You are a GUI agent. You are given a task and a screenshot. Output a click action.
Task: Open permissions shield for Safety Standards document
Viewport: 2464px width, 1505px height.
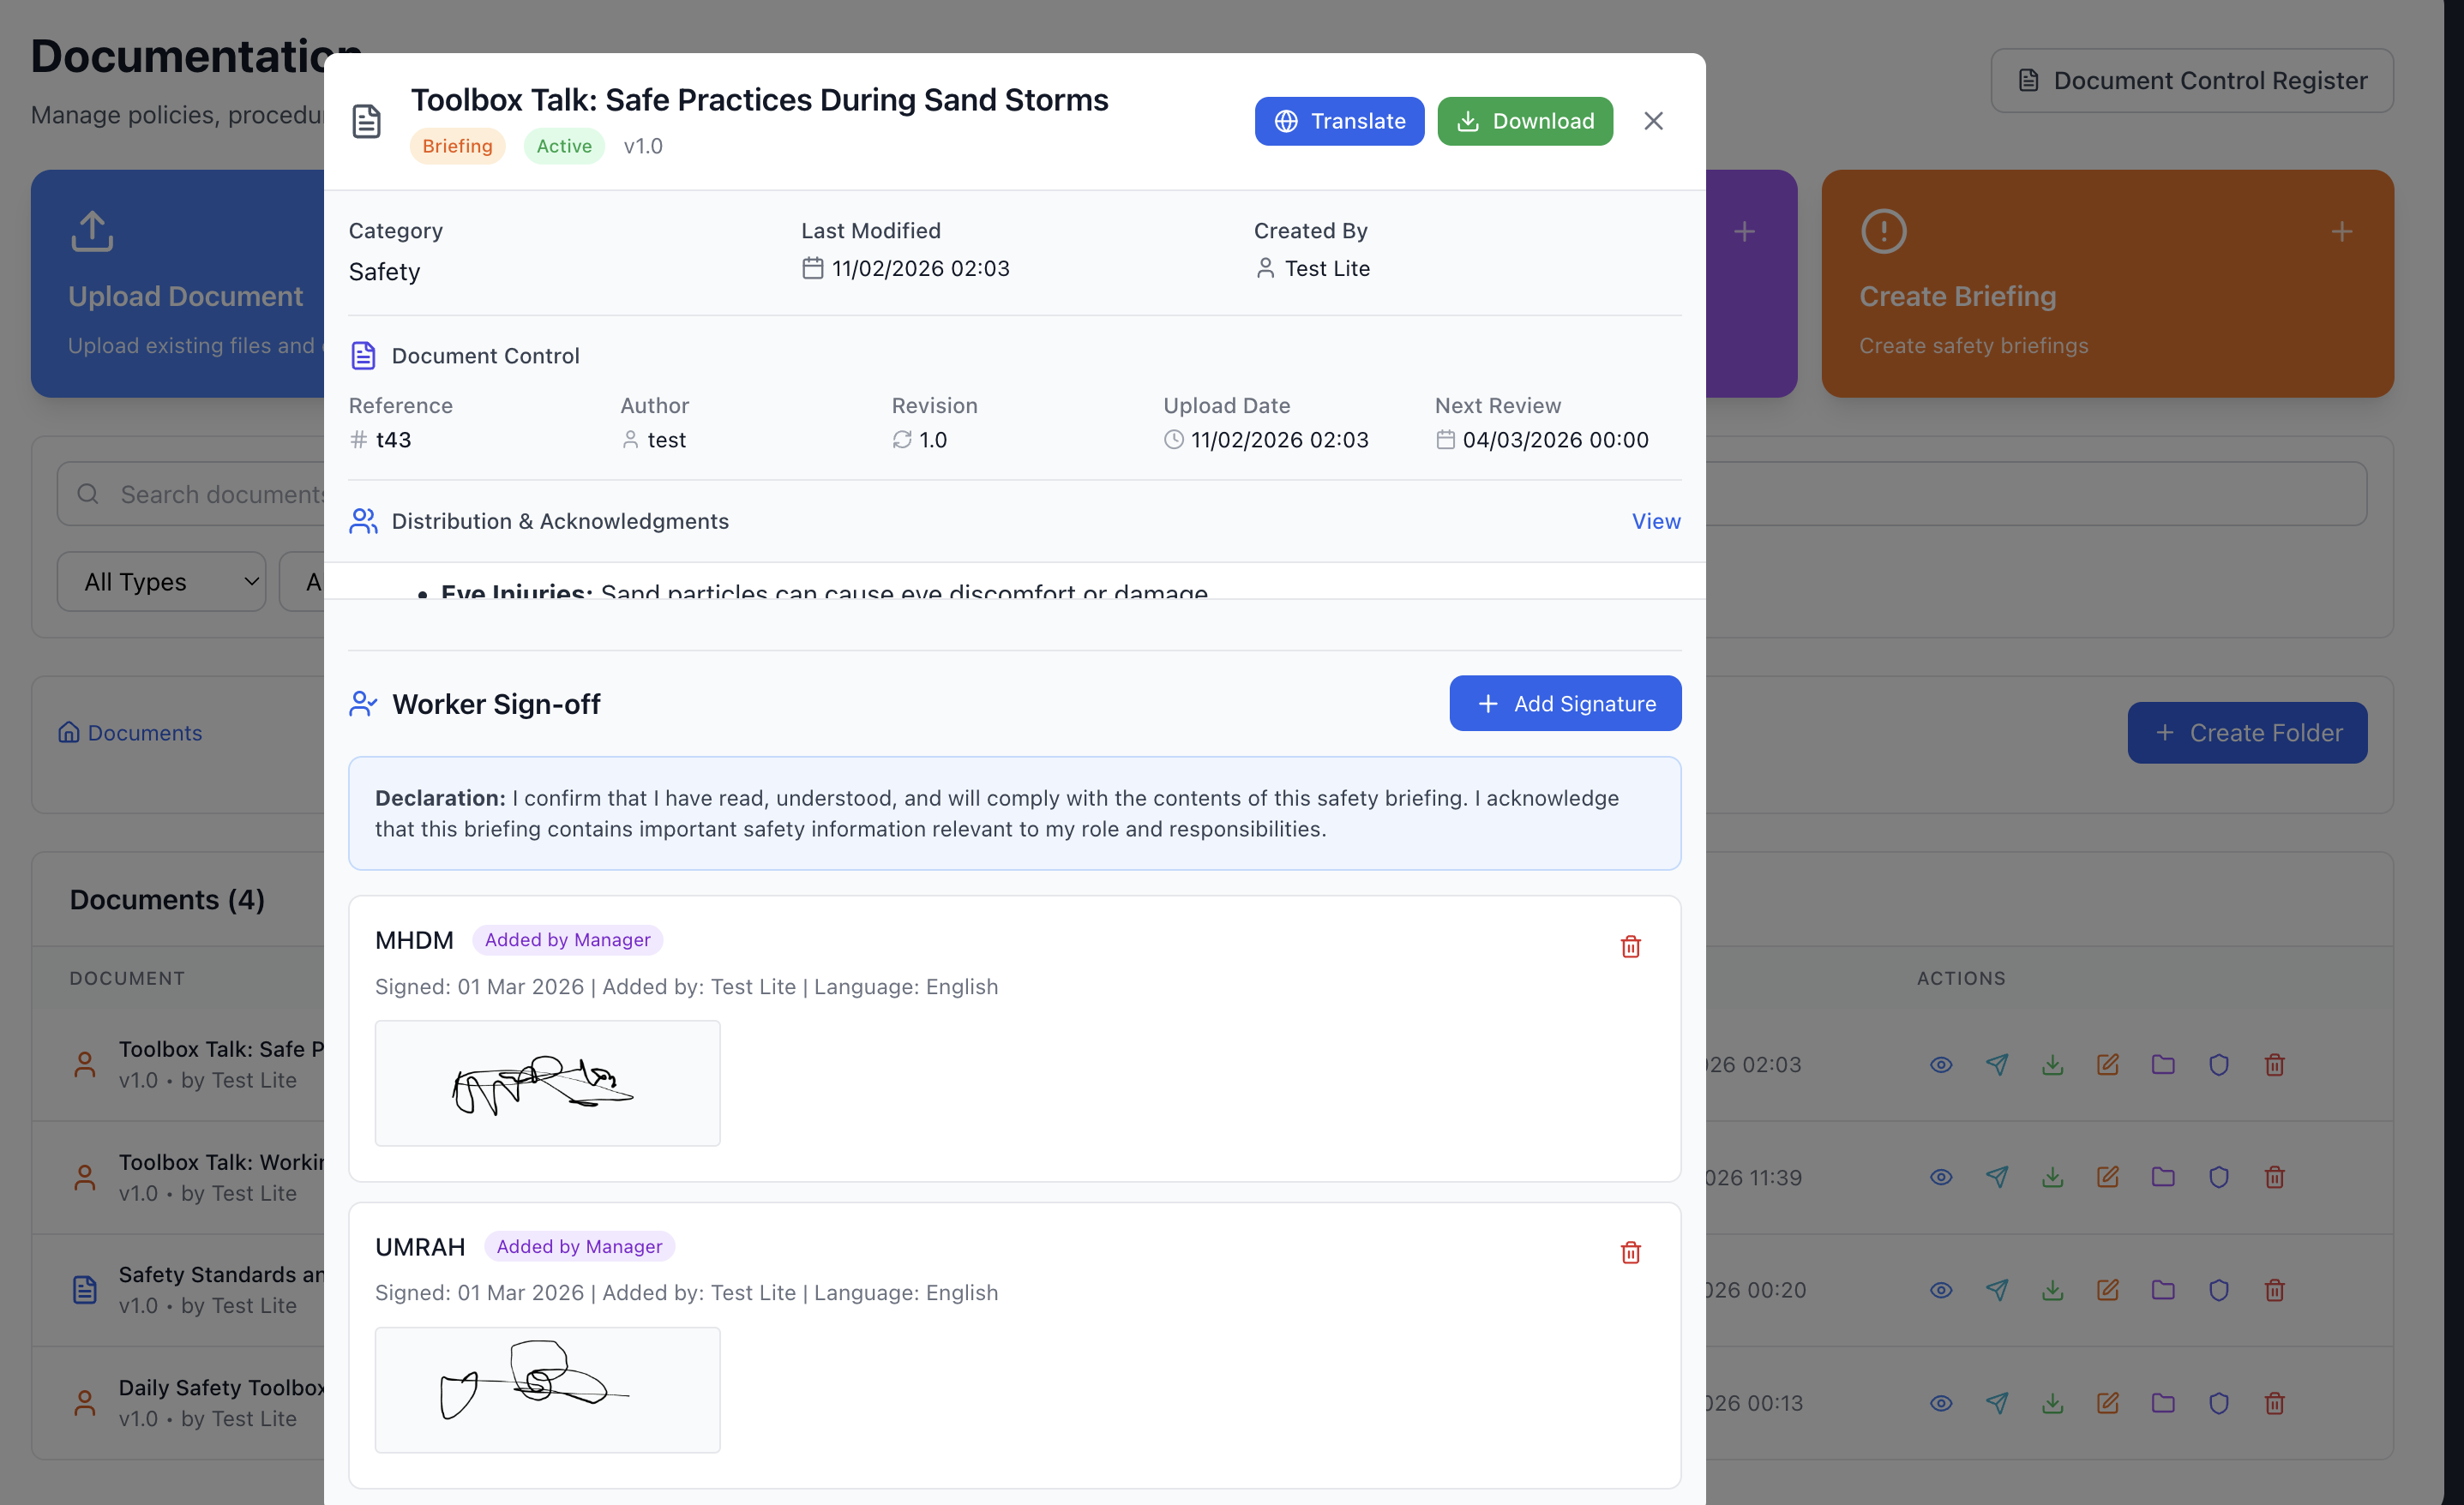2219,1290
